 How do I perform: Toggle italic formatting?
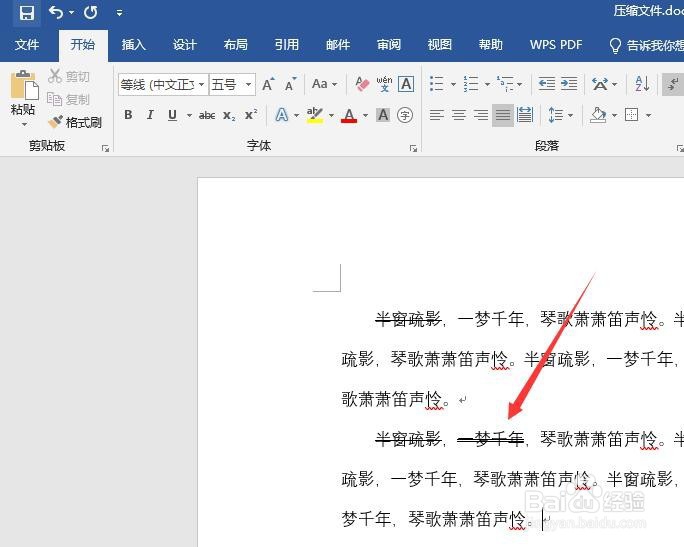(150, 115)
